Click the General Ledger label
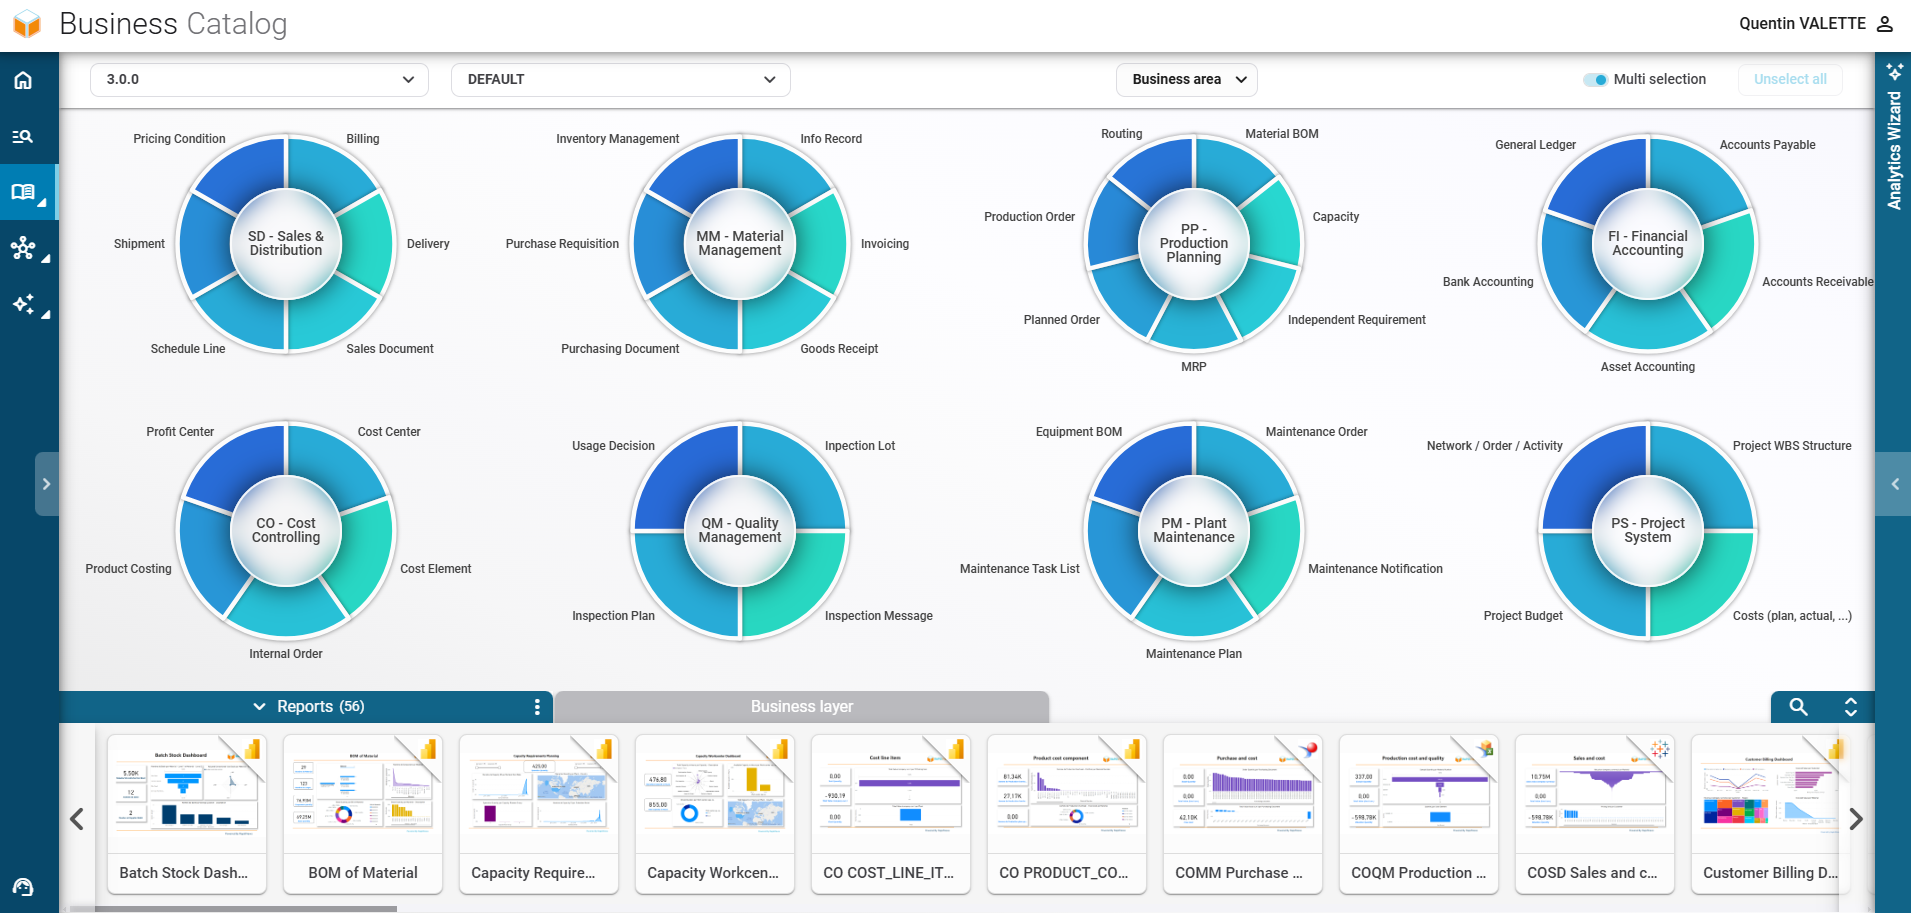The width and height of the screenshot is (1911, 913). click(1535, 145)
